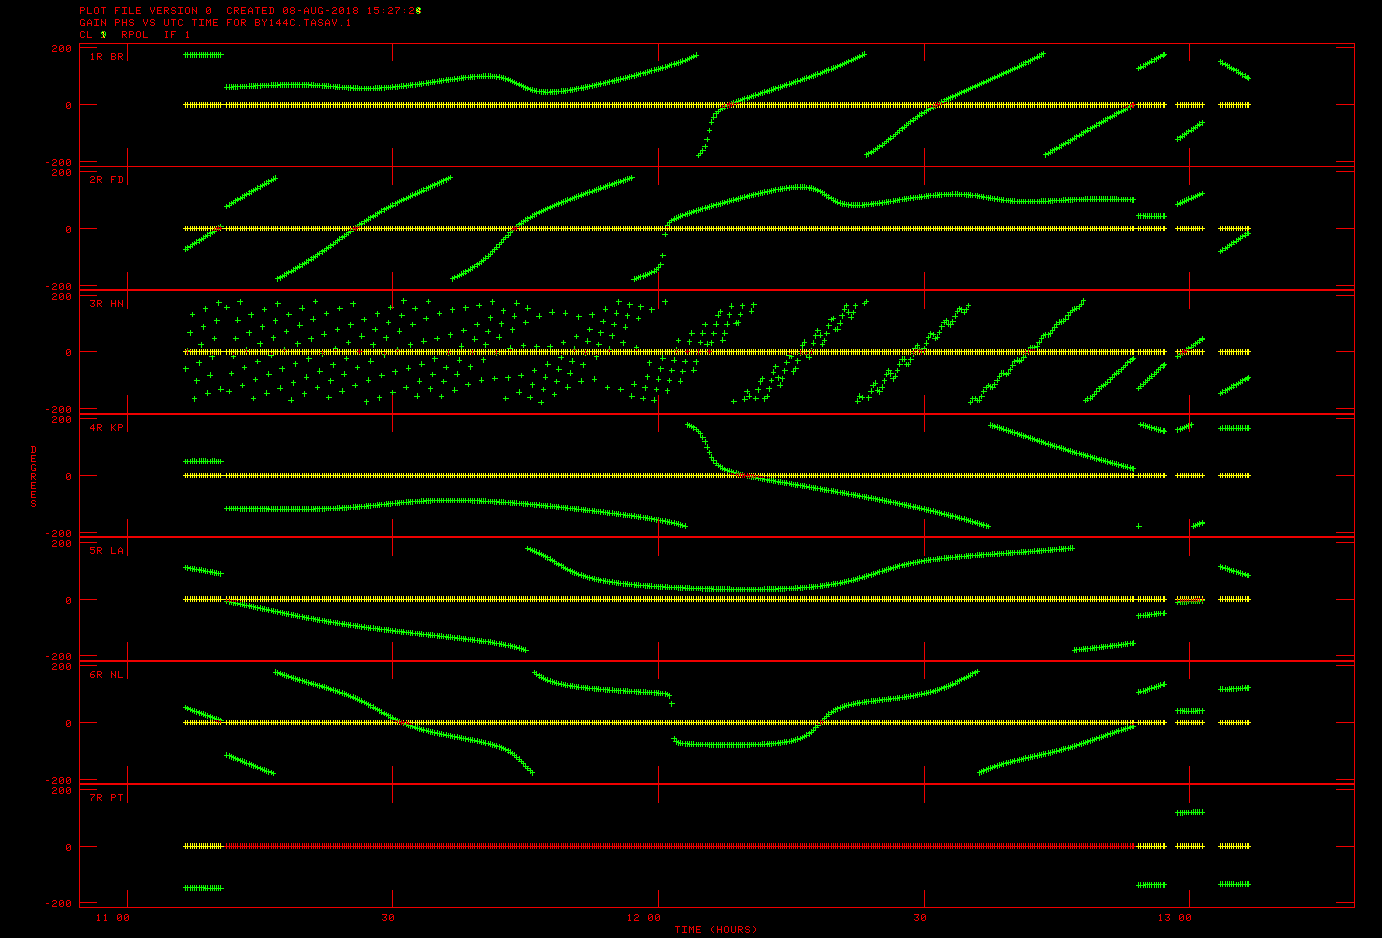Select the '3R HN' panel label
This screenshot has width=1382, height=938.
pos(106,304)
